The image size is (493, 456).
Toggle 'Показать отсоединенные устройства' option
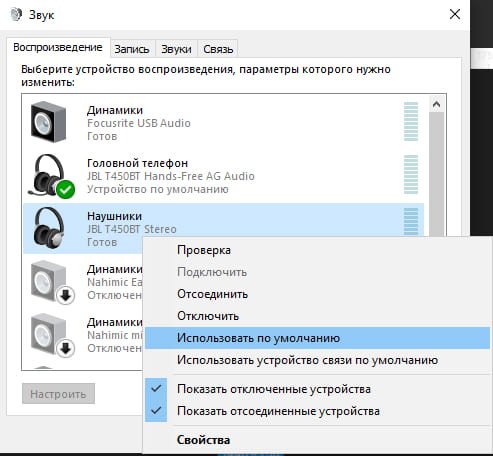pos(278,411)
